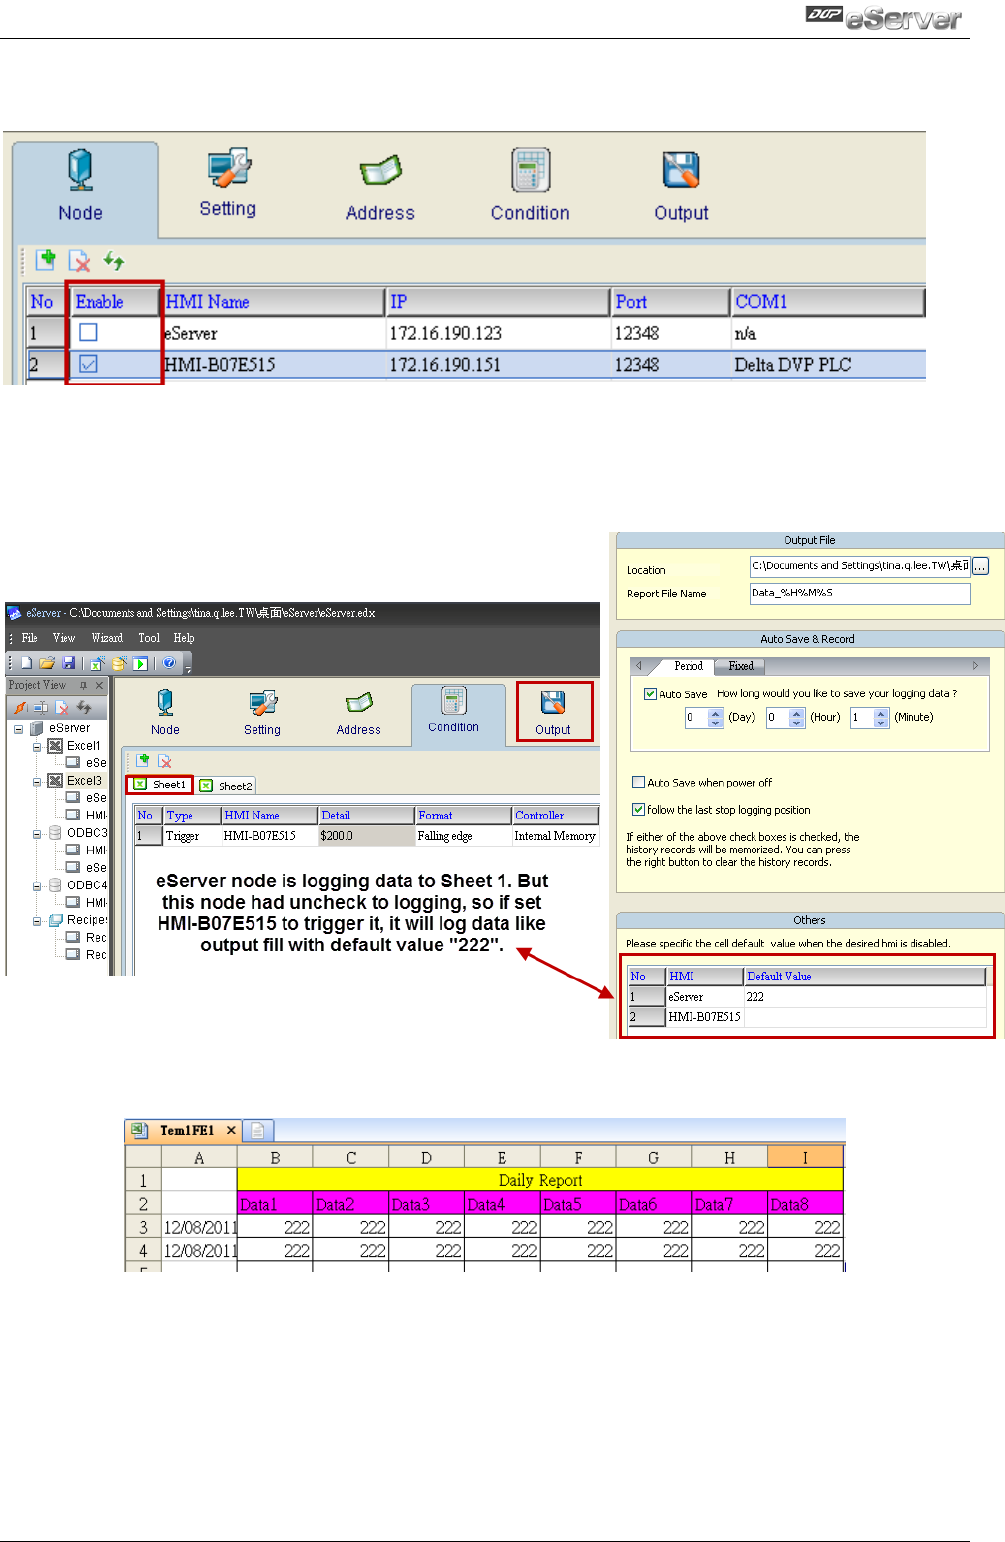Viewport: 1005px width, 1542px height.
Task: Click the Report File Name input field
Action: 859,593
